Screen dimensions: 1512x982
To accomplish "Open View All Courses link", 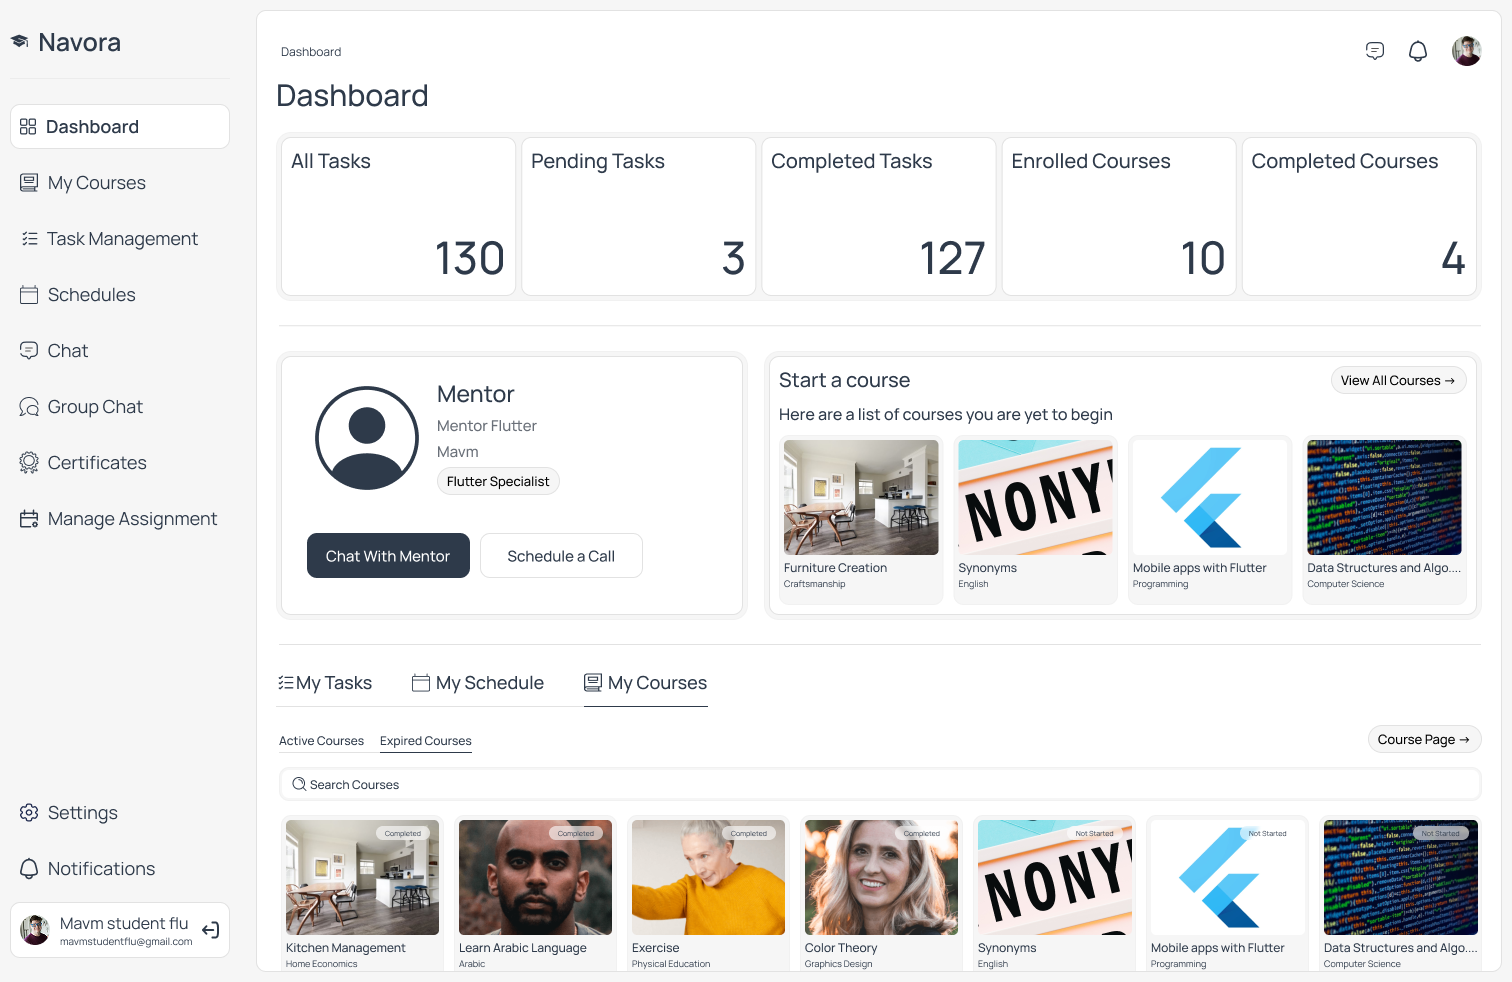I will [1398, 380].
